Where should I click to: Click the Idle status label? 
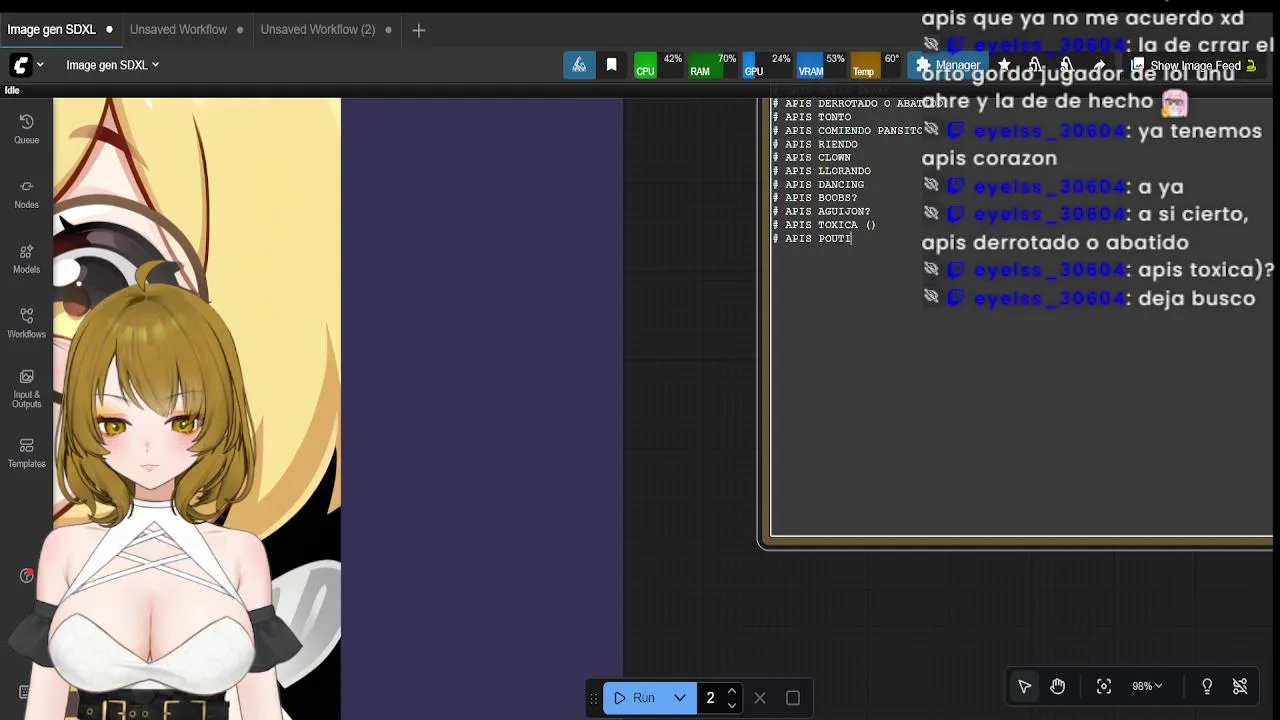[x=12, y=90]
